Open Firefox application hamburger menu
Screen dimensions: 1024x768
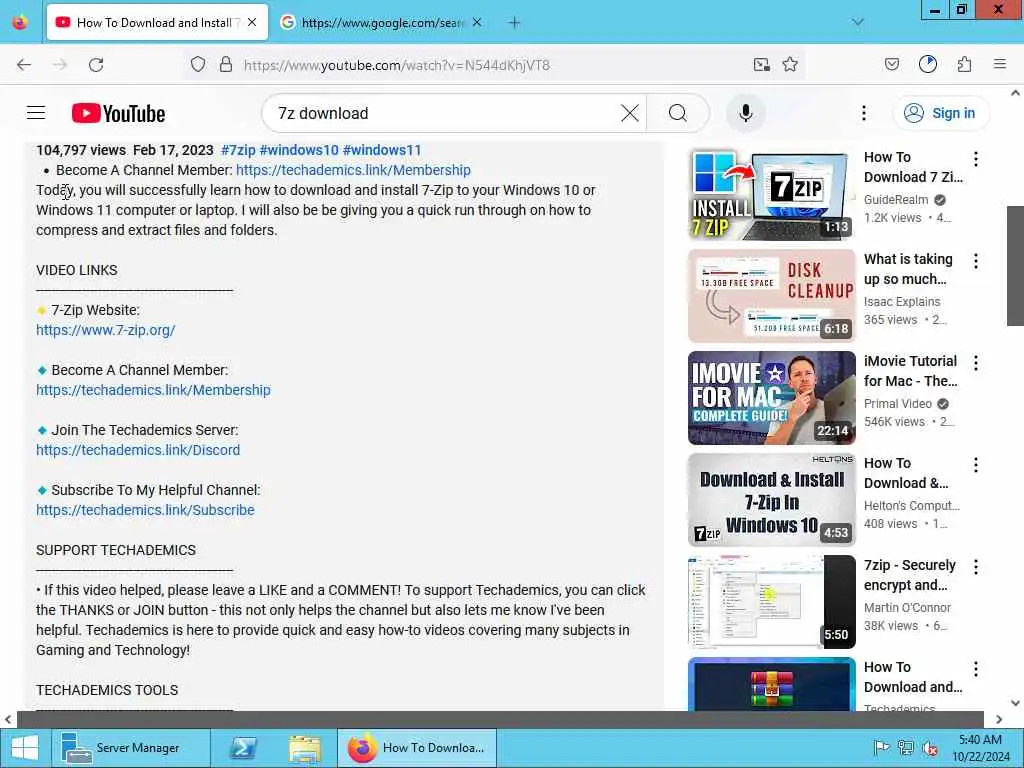[x=1000, y=65]
